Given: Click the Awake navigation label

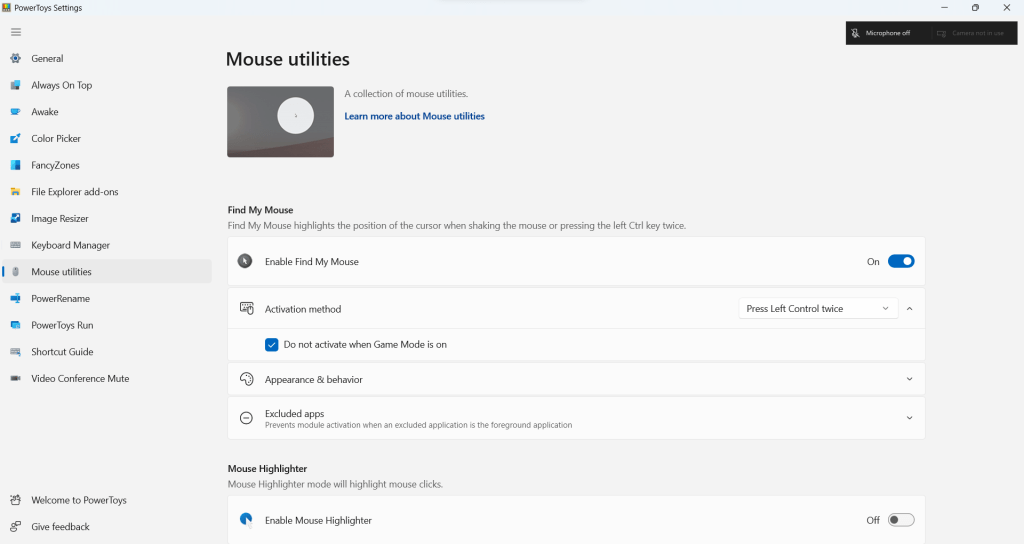Looking at the screenshot, I should pos(44,112).
